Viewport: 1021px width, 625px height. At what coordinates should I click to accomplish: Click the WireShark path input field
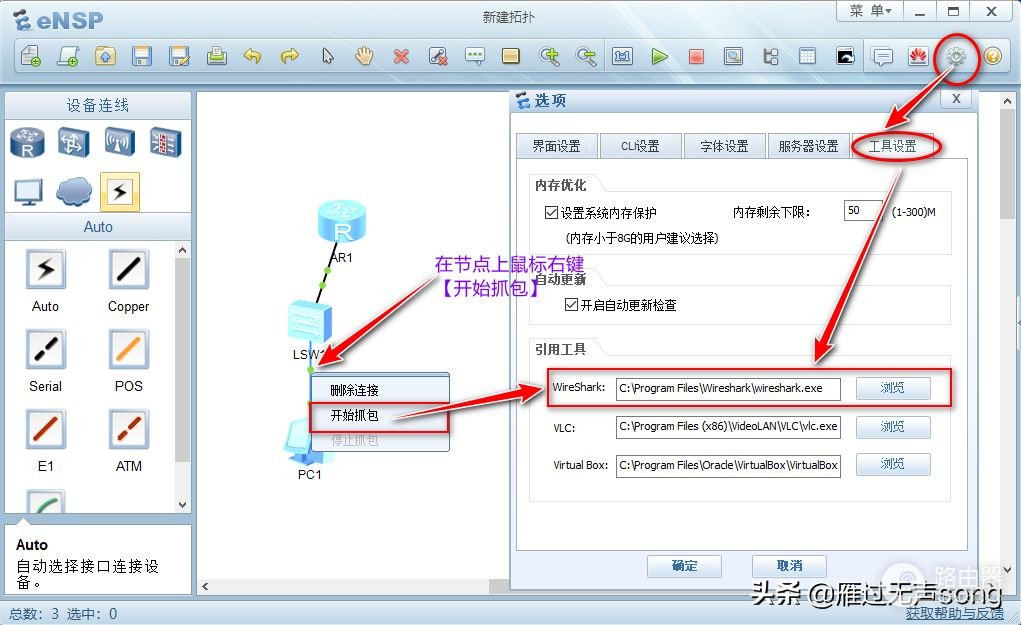click(728, 389)
